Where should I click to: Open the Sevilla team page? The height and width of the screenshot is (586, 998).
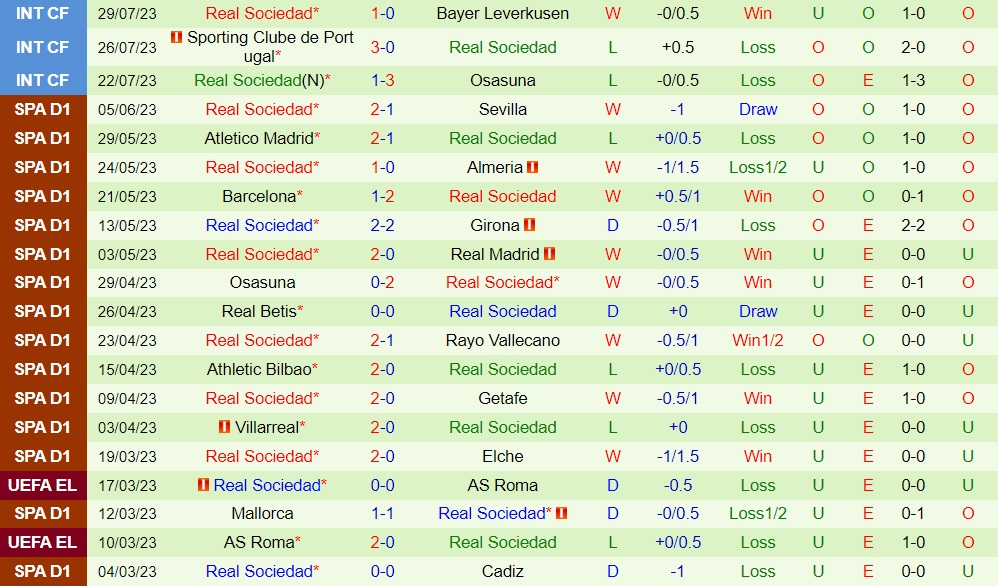click(502, 109)
